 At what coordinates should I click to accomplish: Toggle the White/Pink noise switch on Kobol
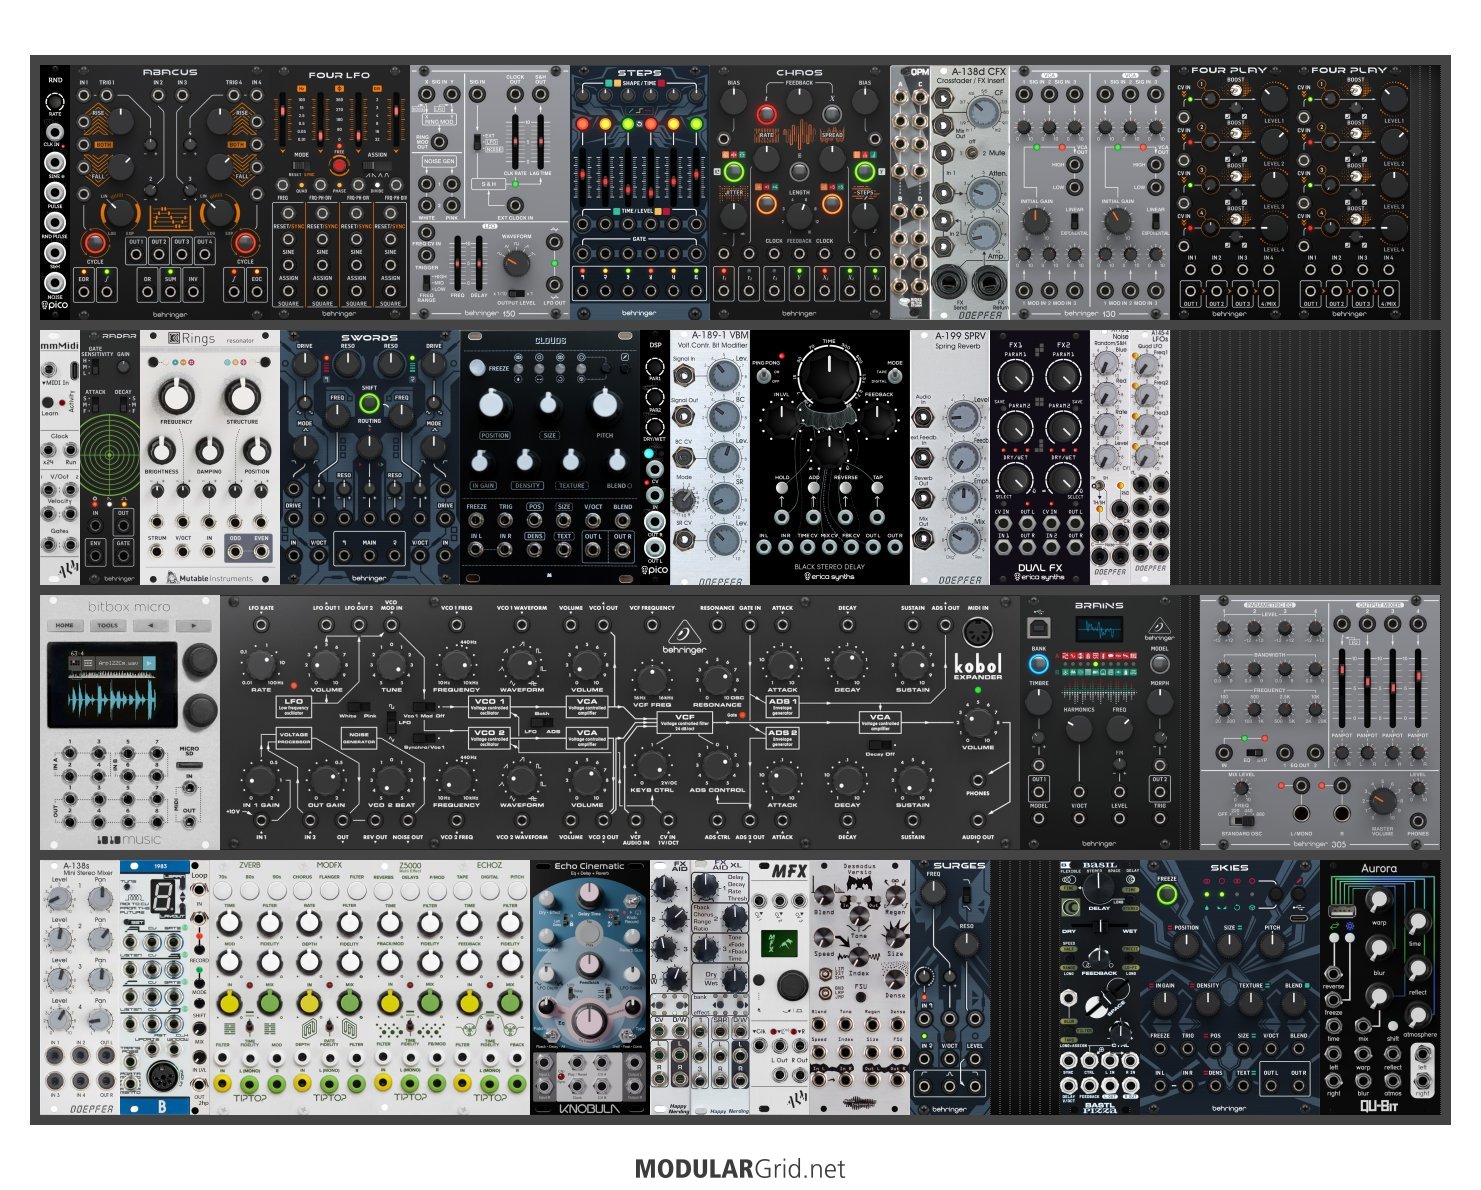[x=358, y=706]
